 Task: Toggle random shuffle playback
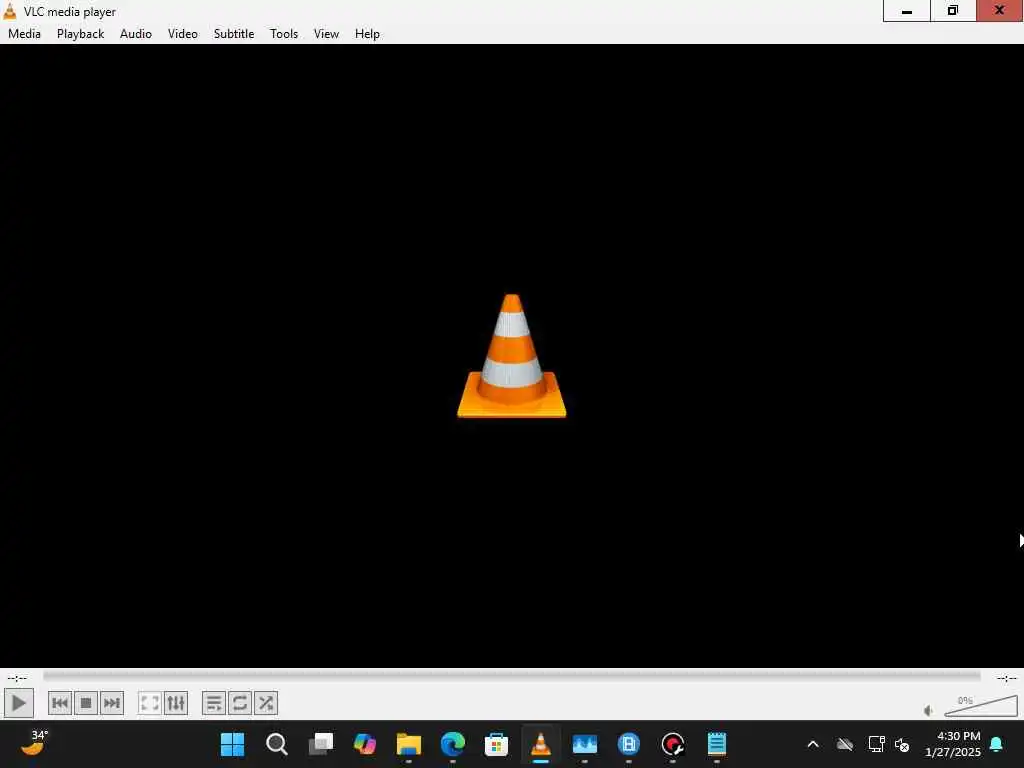pos(266,703)
